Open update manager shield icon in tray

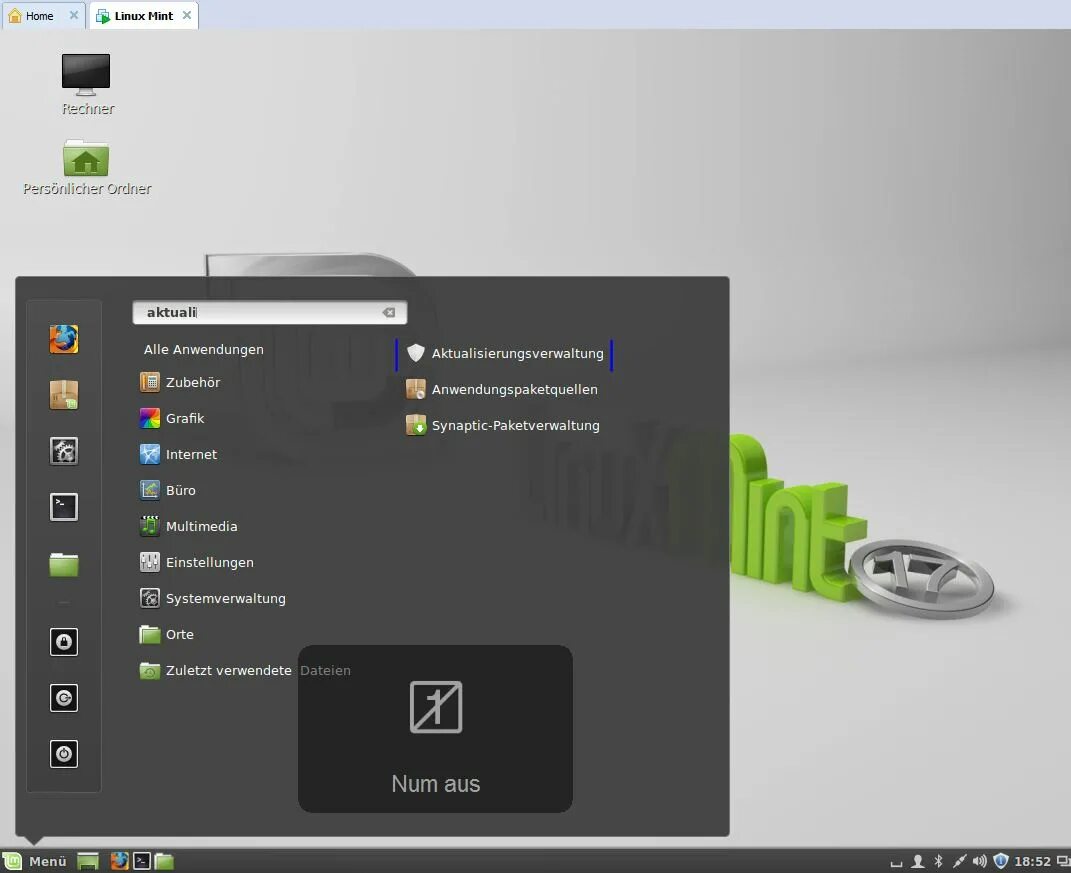1001,861
